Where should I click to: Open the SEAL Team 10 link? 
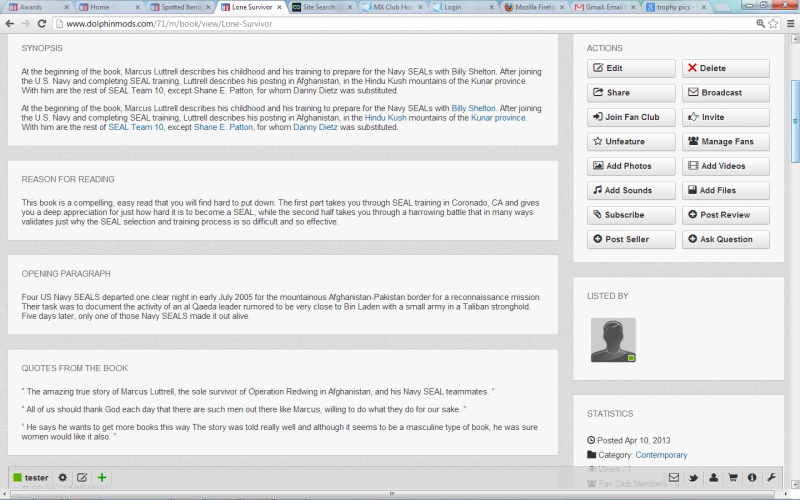tap(136, 127)
